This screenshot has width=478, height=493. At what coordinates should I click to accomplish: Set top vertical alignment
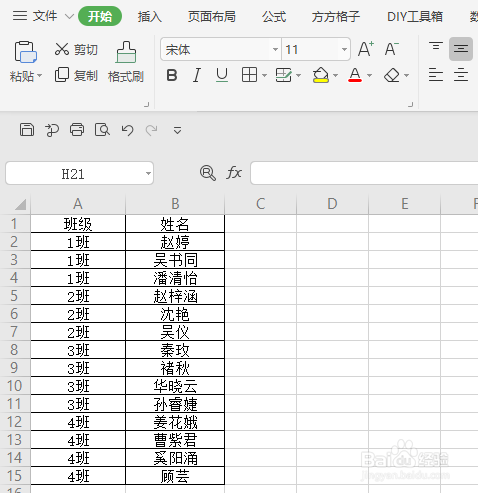436,47
